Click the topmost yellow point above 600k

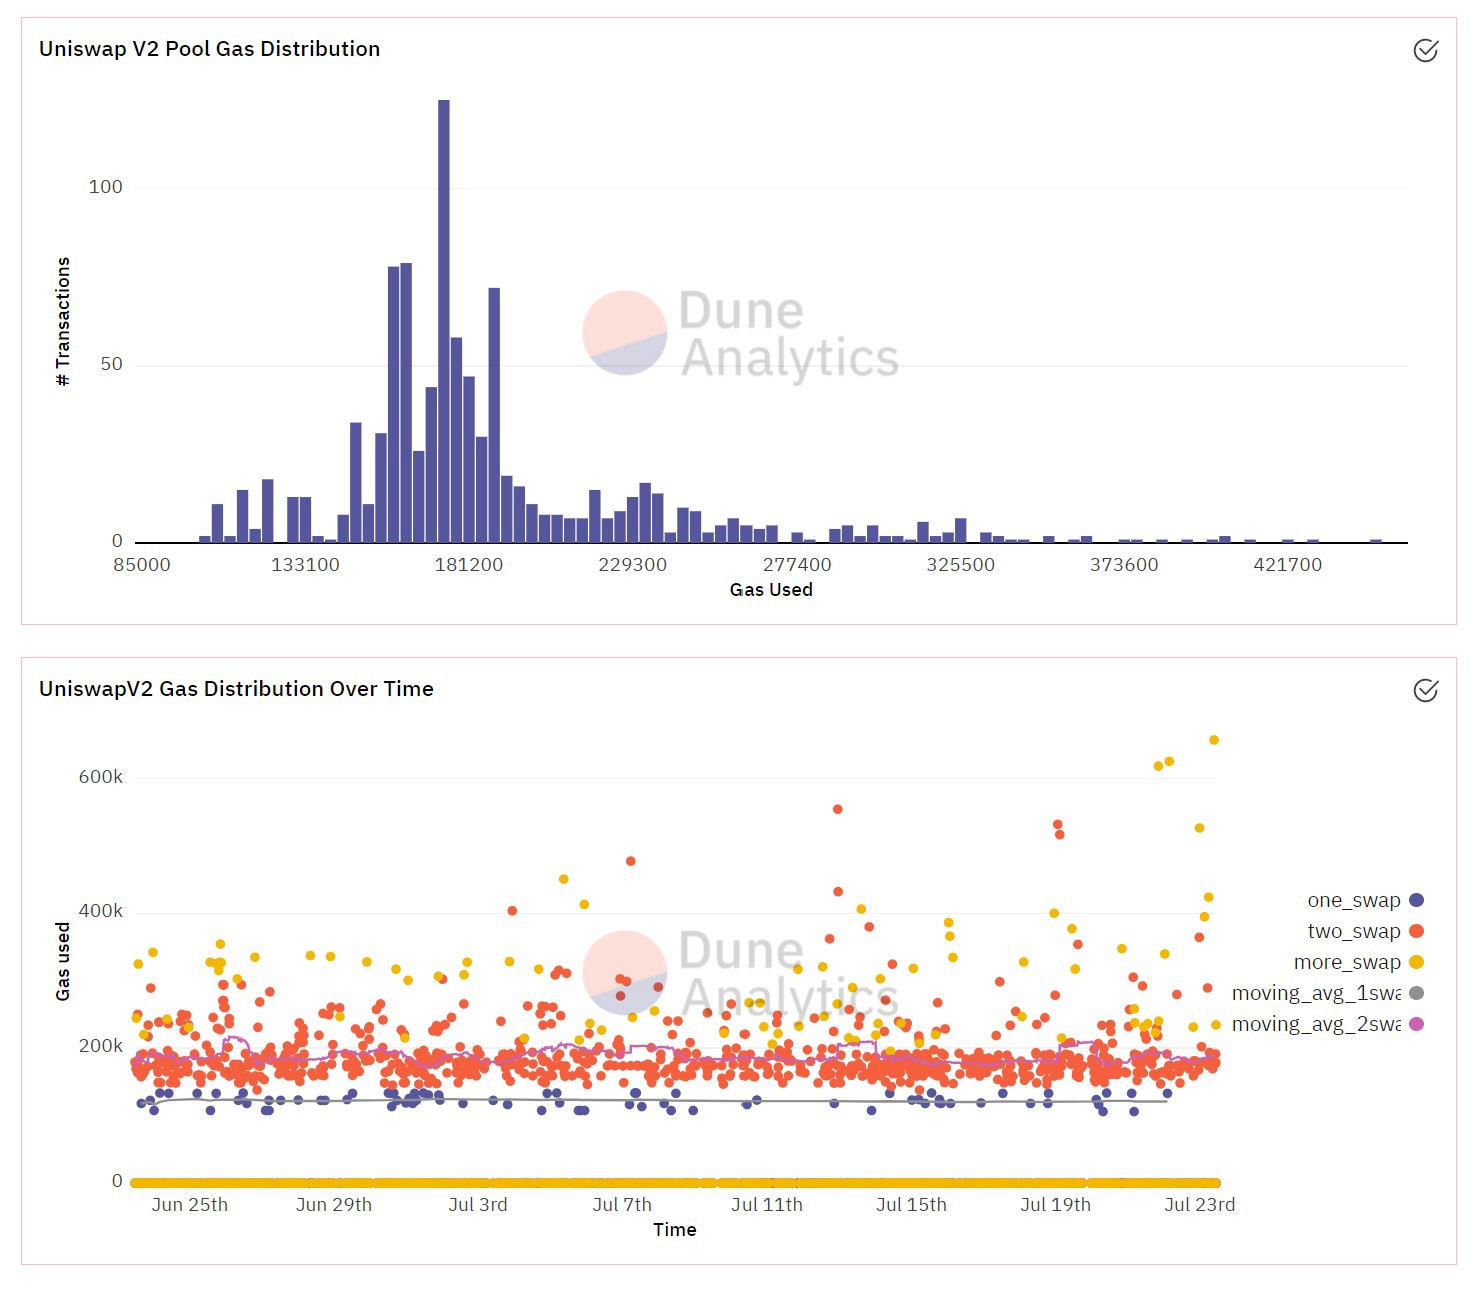[1214, 740]
